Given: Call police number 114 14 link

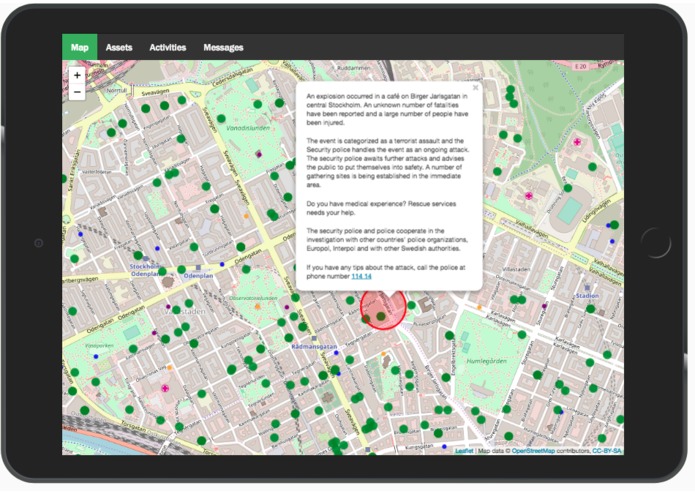Looking at the screenshot, I should (361, 276).
